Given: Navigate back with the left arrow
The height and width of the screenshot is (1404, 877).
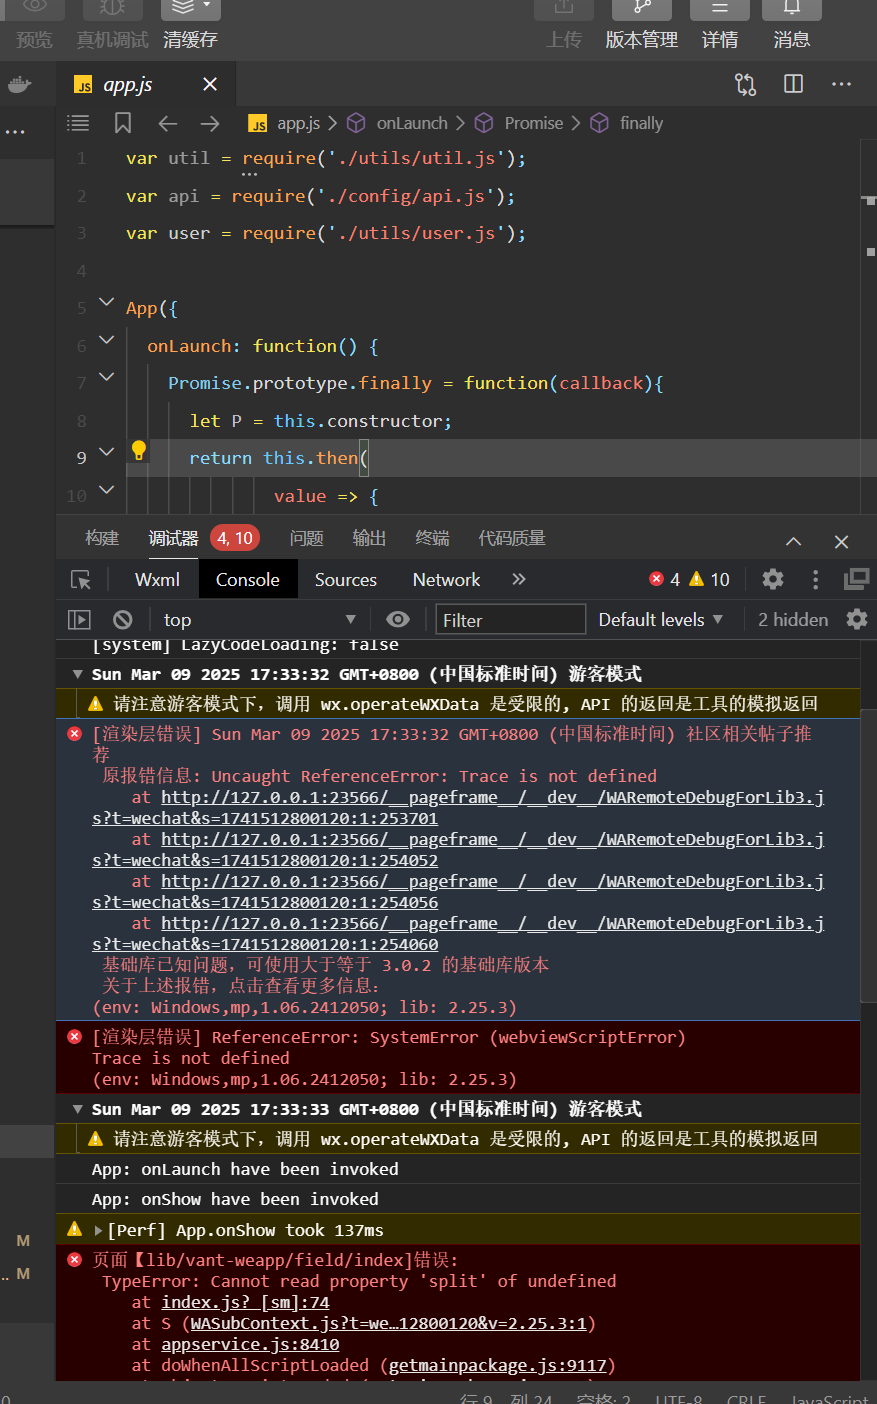Looking at the screenshot, I should tap(168, 123).
